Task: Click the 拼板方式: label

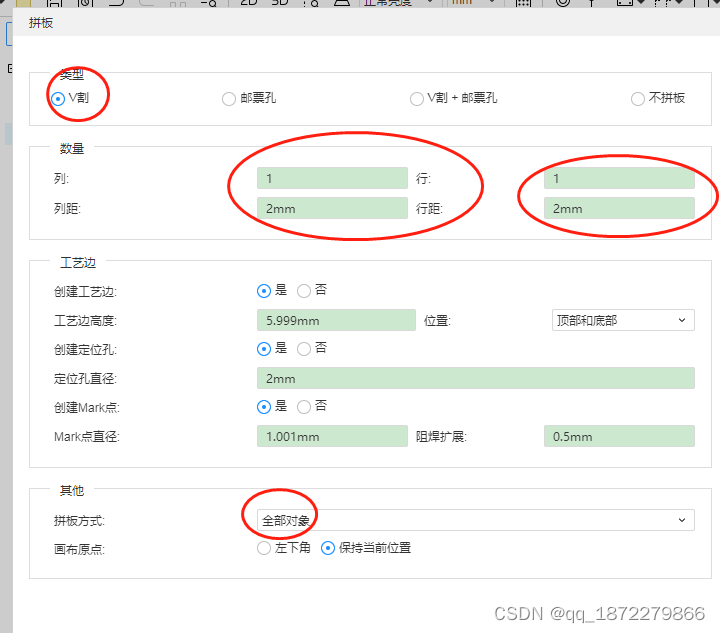Action: tap(79, 521)
